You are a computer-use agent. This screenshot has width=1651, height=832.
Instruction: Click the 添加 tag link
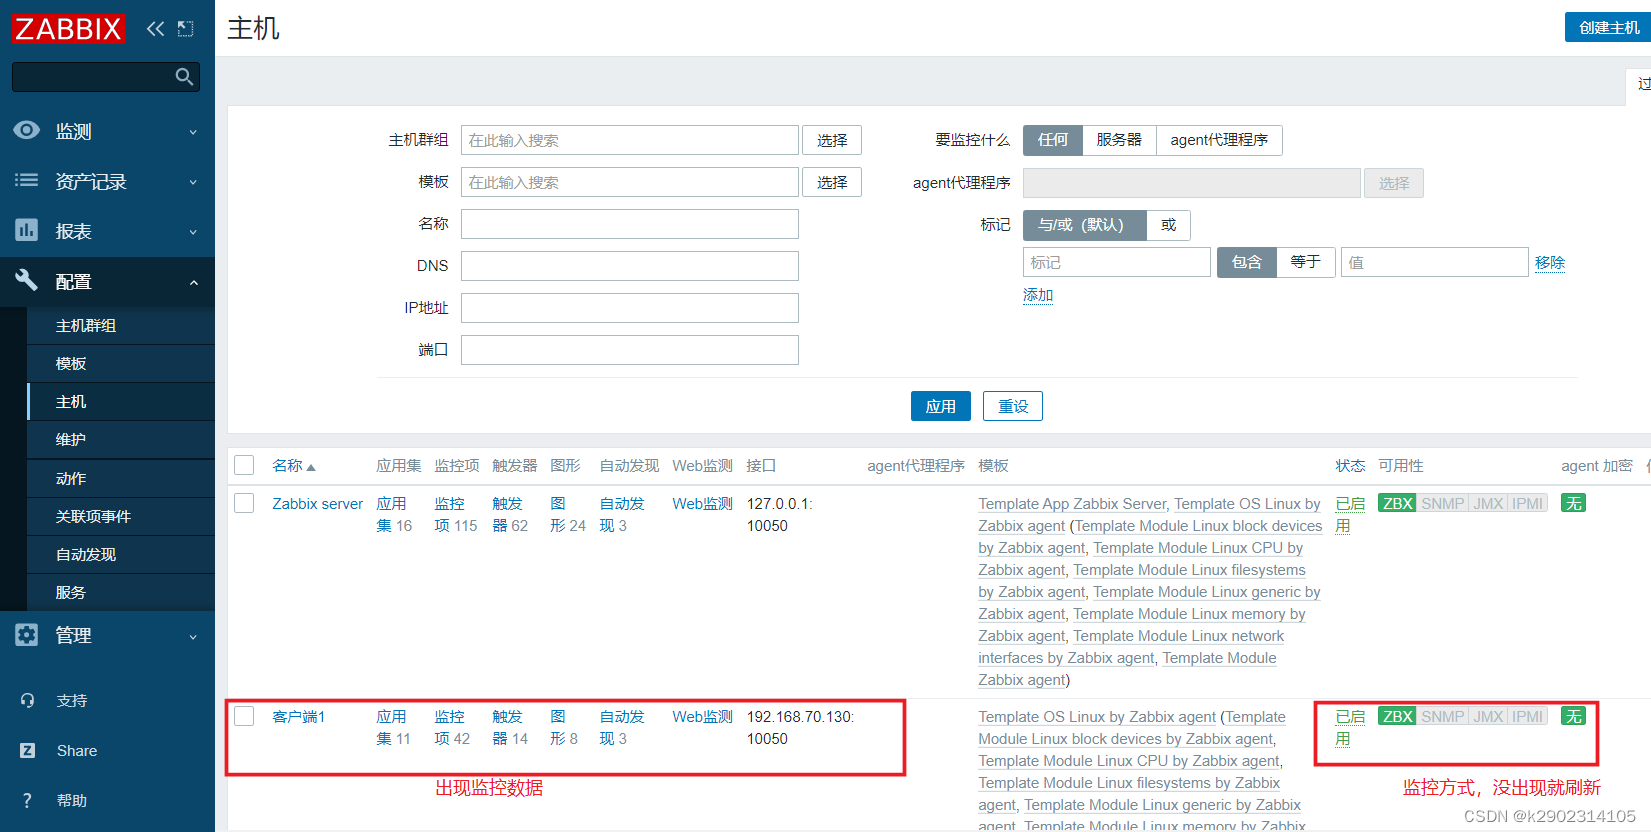[1038, 295]
